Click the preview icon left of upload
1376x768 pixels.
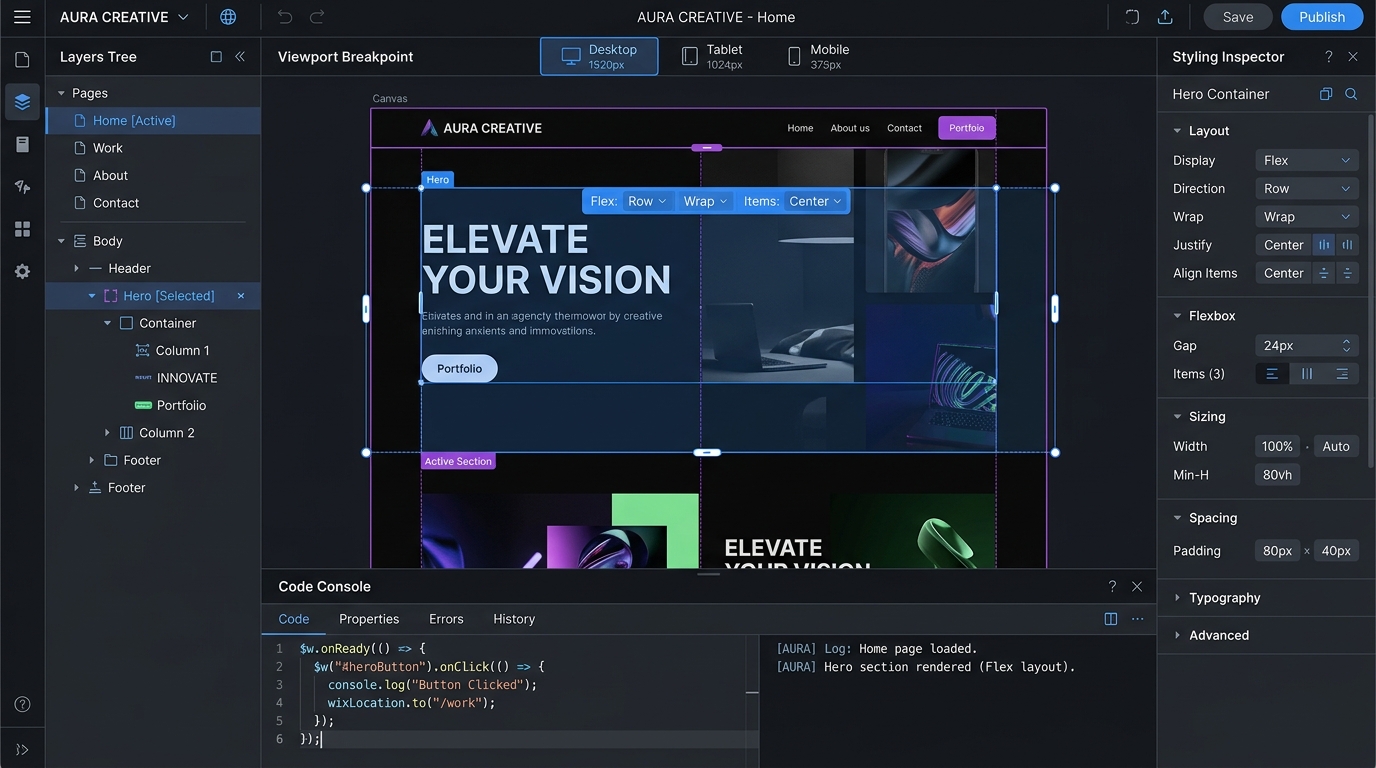pos(1132,17)
